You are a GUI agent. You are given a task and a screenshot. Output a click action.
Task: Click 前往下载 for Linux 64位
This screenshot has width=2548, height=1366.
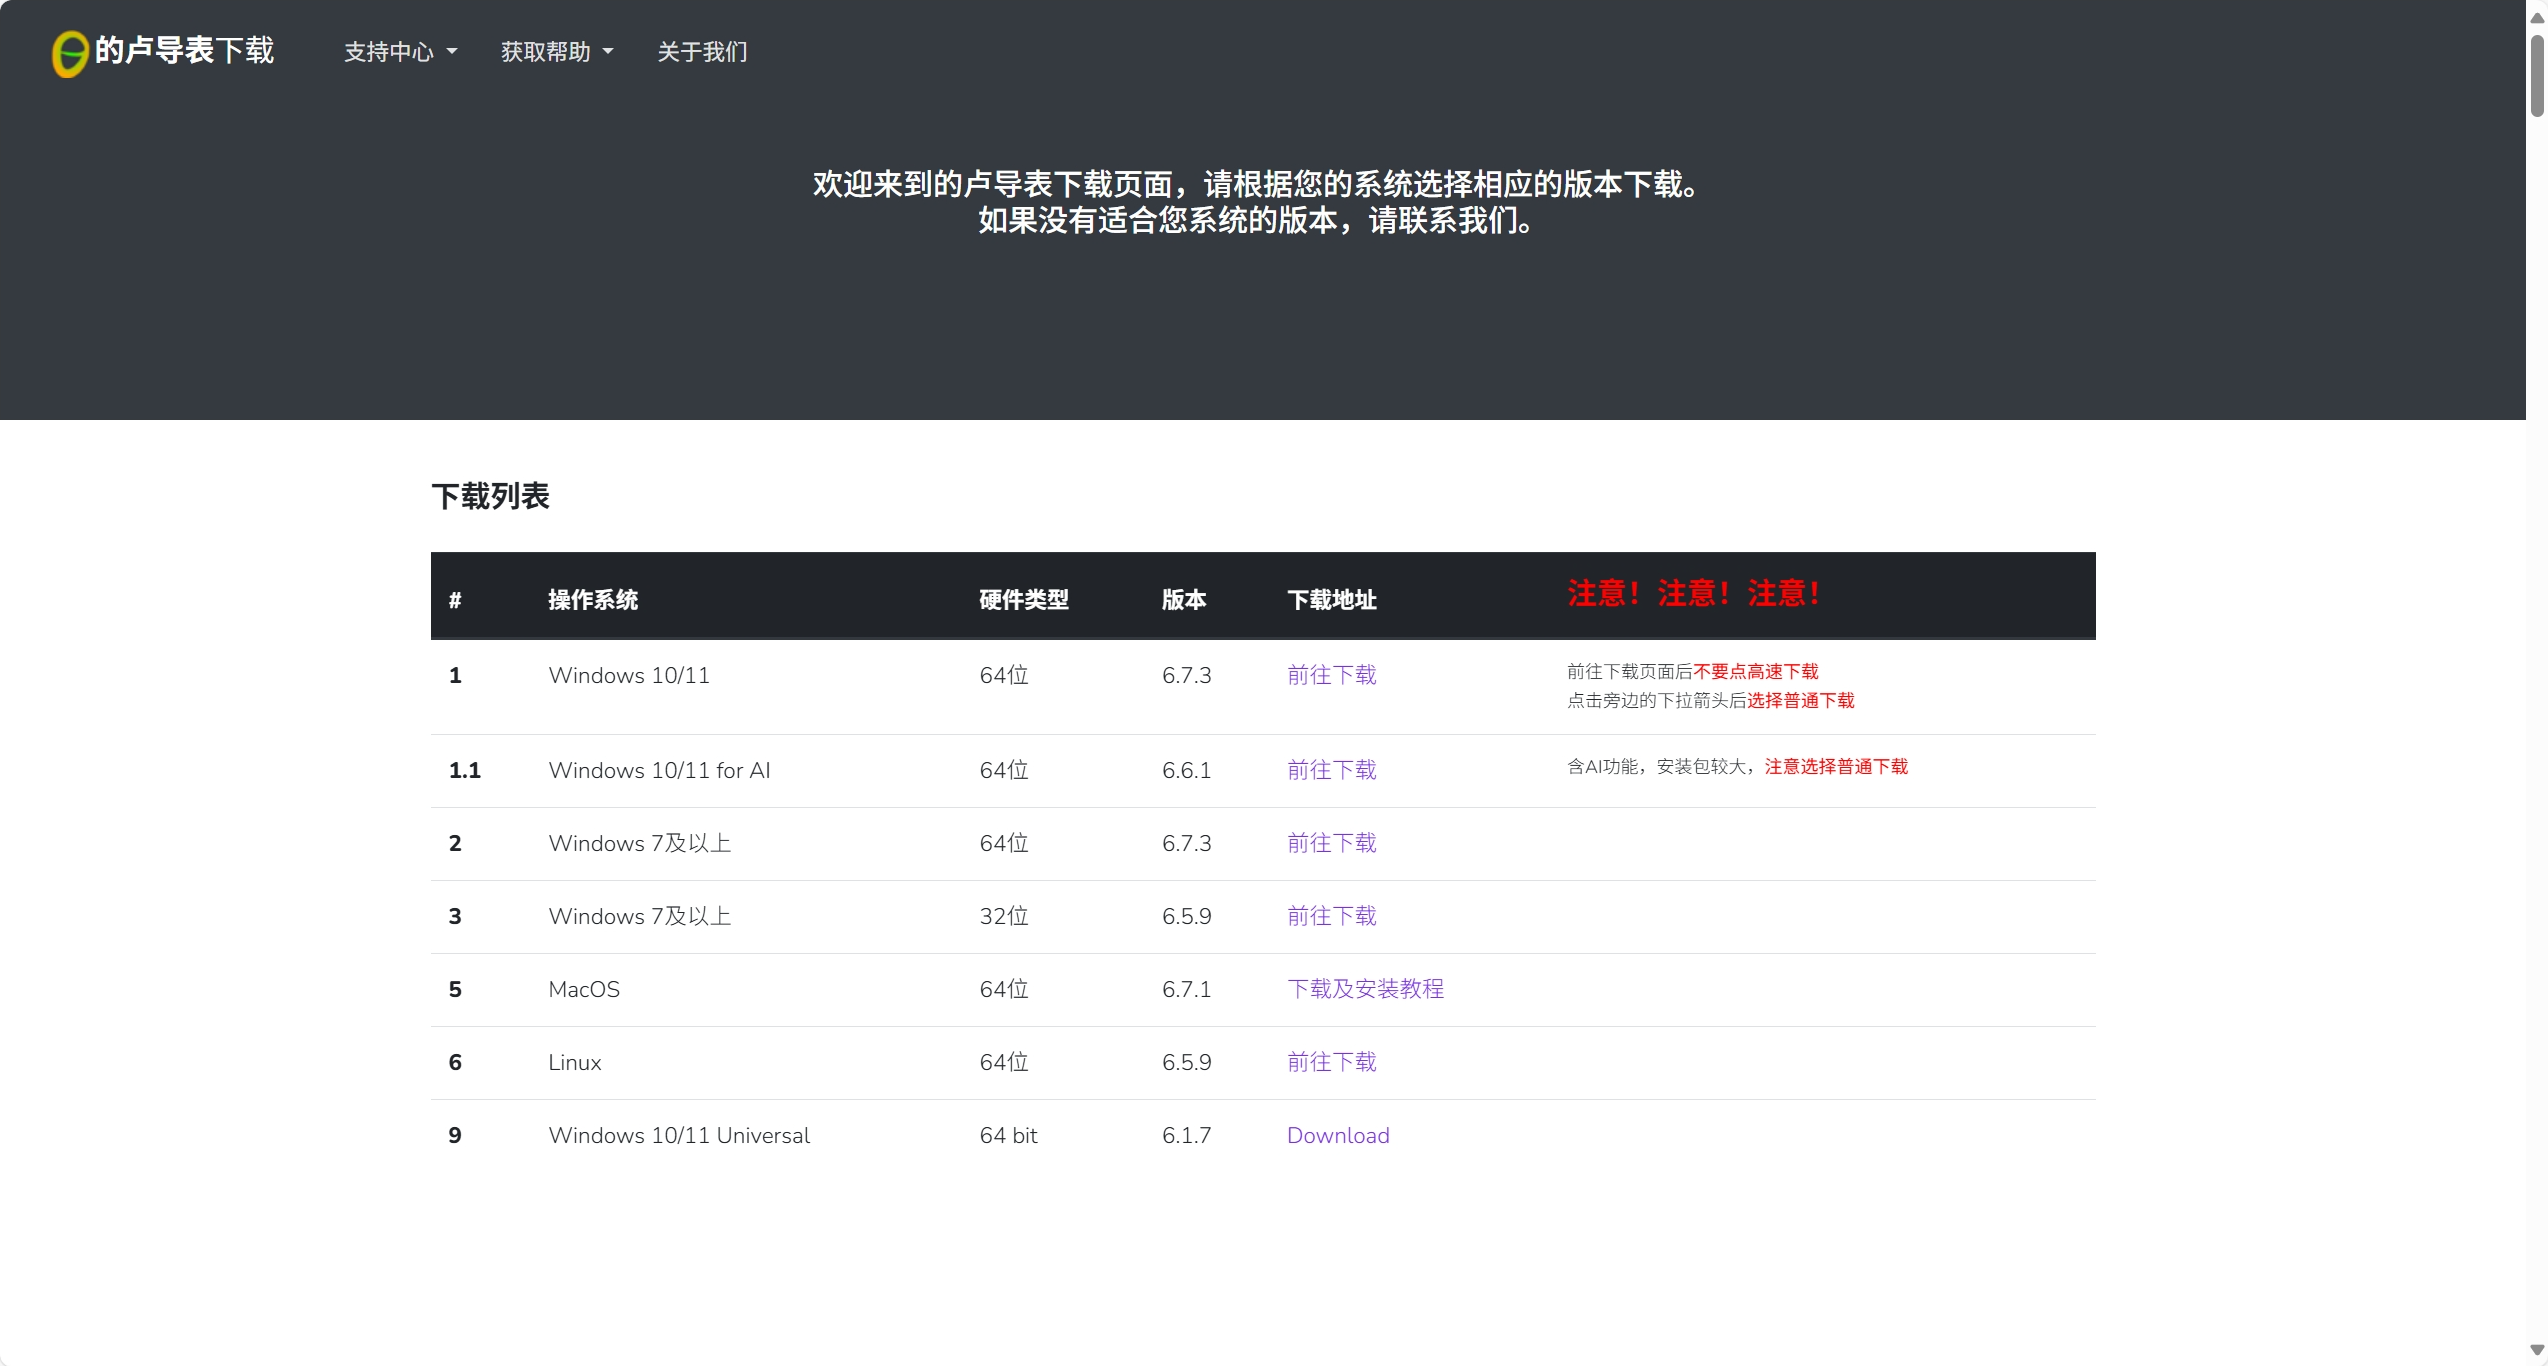click(x=1331, y=1062)
